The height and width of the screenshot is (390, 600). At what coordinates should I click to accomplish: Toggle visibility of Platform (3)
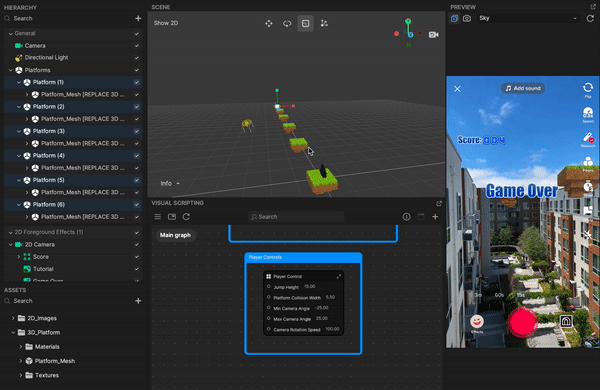click(x=137, y=131)
